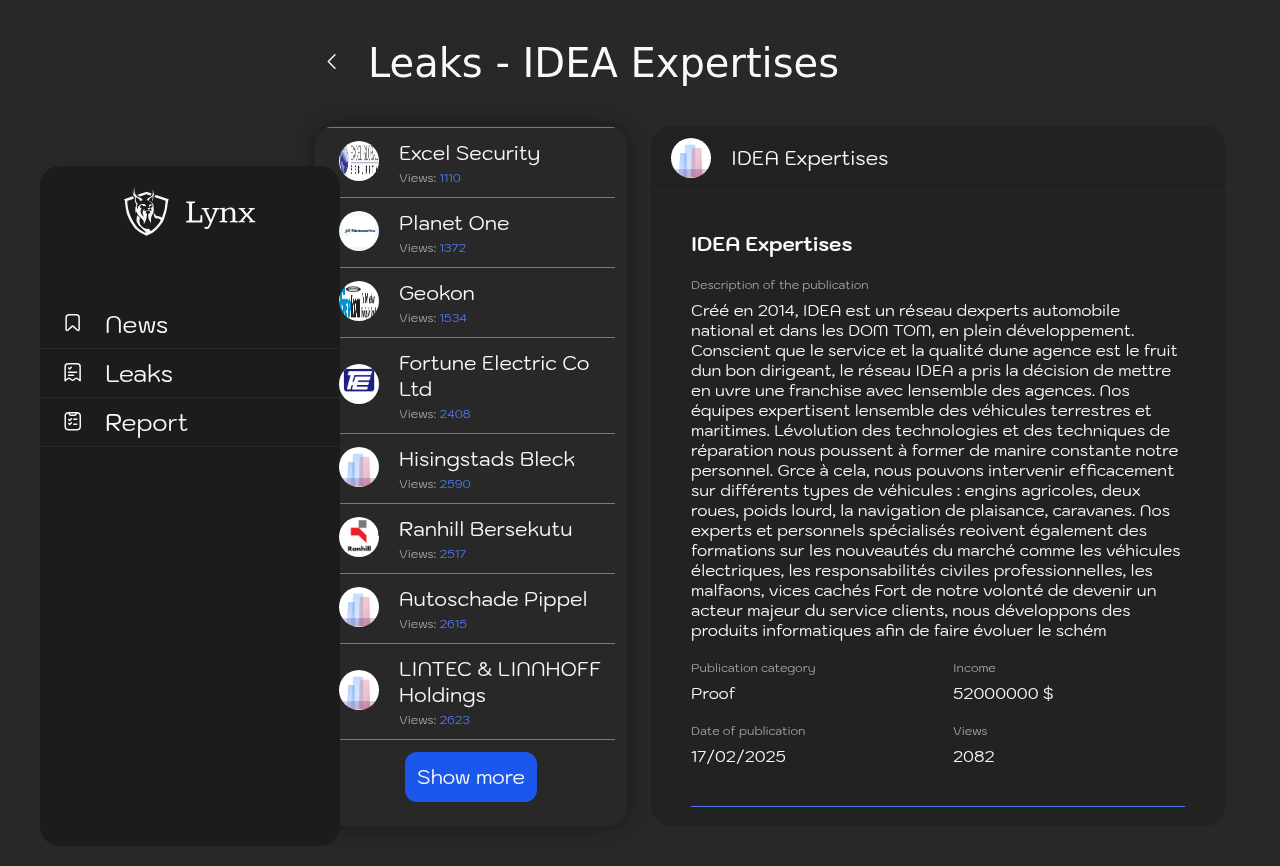Click the Excel Security avatar icon
1280x866 pixels.
359,161
